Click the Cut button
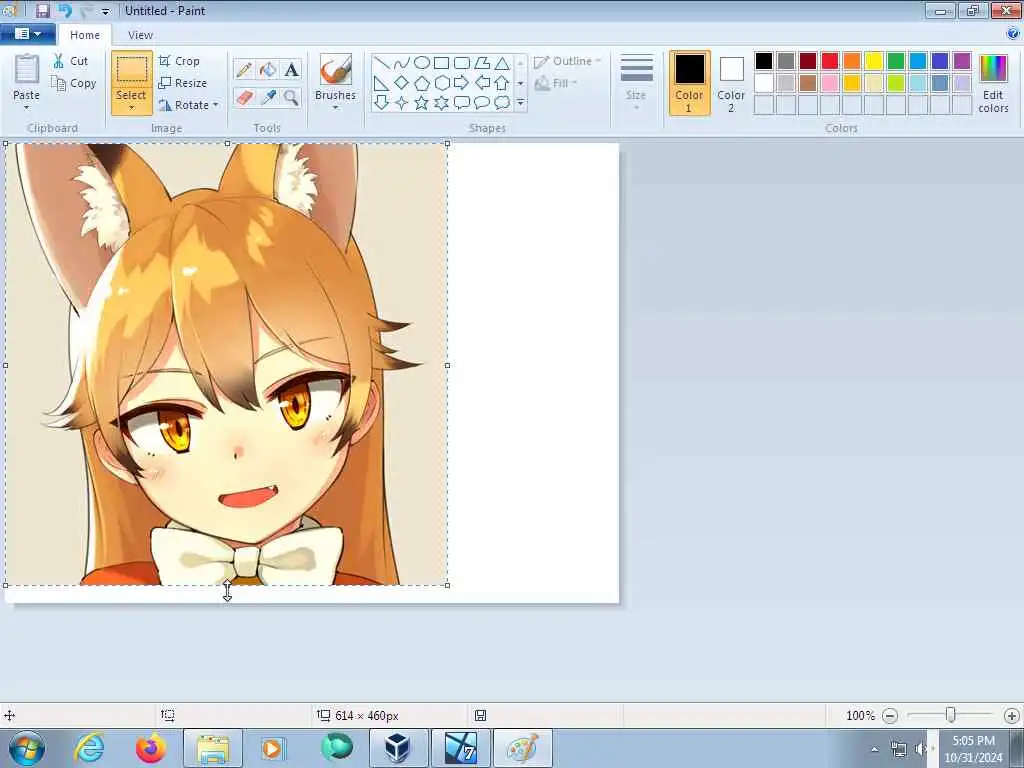The width and height of the screenshot is (1024, 768). pos(71,61)
